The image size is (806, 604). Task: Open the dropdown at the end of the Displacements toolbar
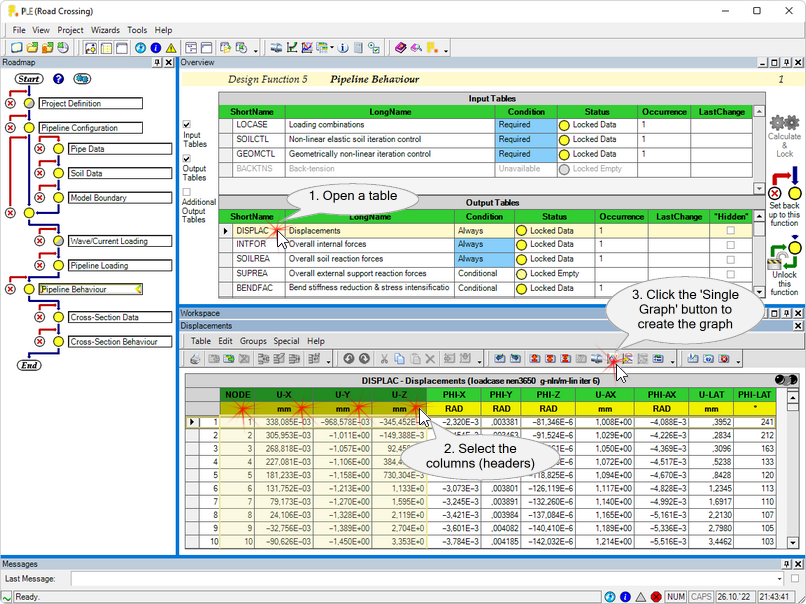673,362
